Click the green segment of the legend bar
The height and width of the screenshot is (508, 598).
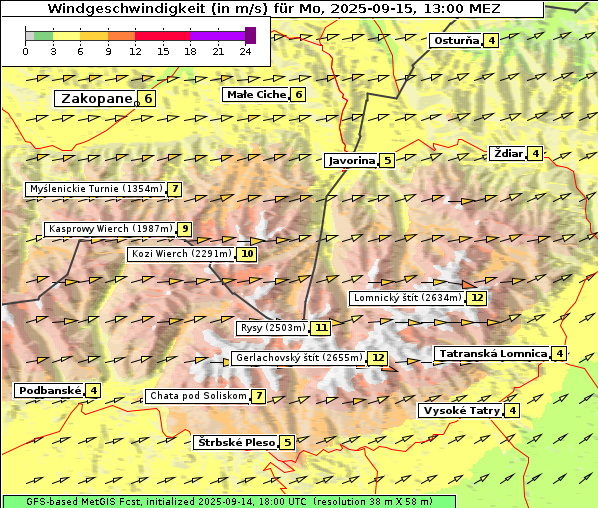tap(43, 36)
